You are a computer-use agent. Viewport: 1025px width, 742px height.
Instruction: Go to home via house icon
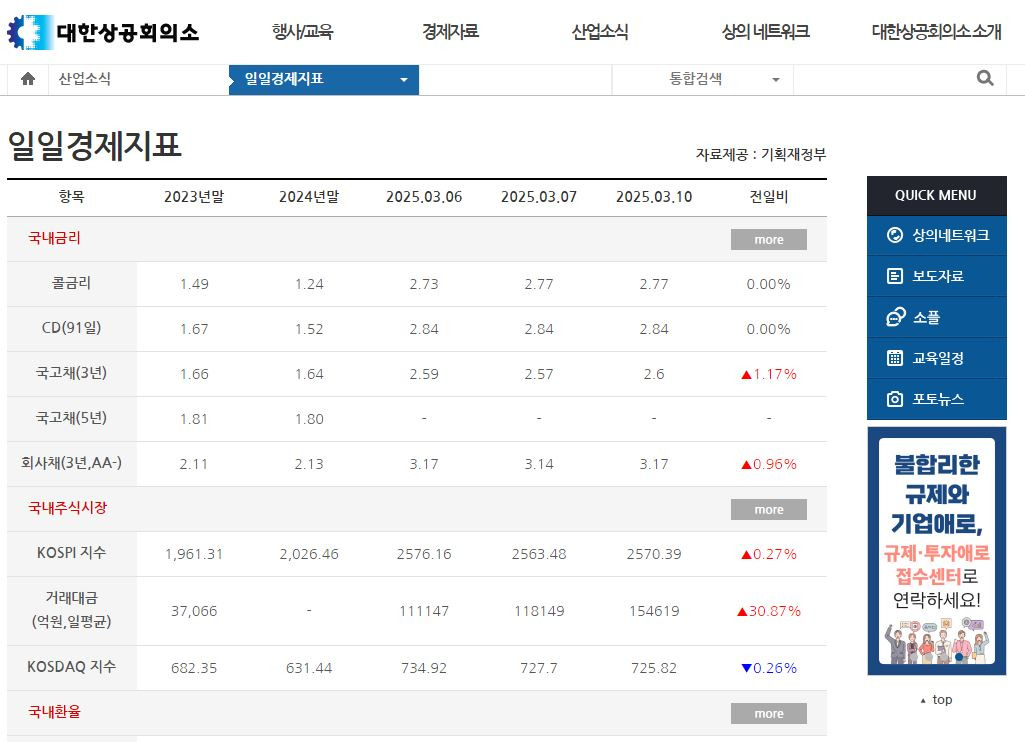[x=27, y=80]
